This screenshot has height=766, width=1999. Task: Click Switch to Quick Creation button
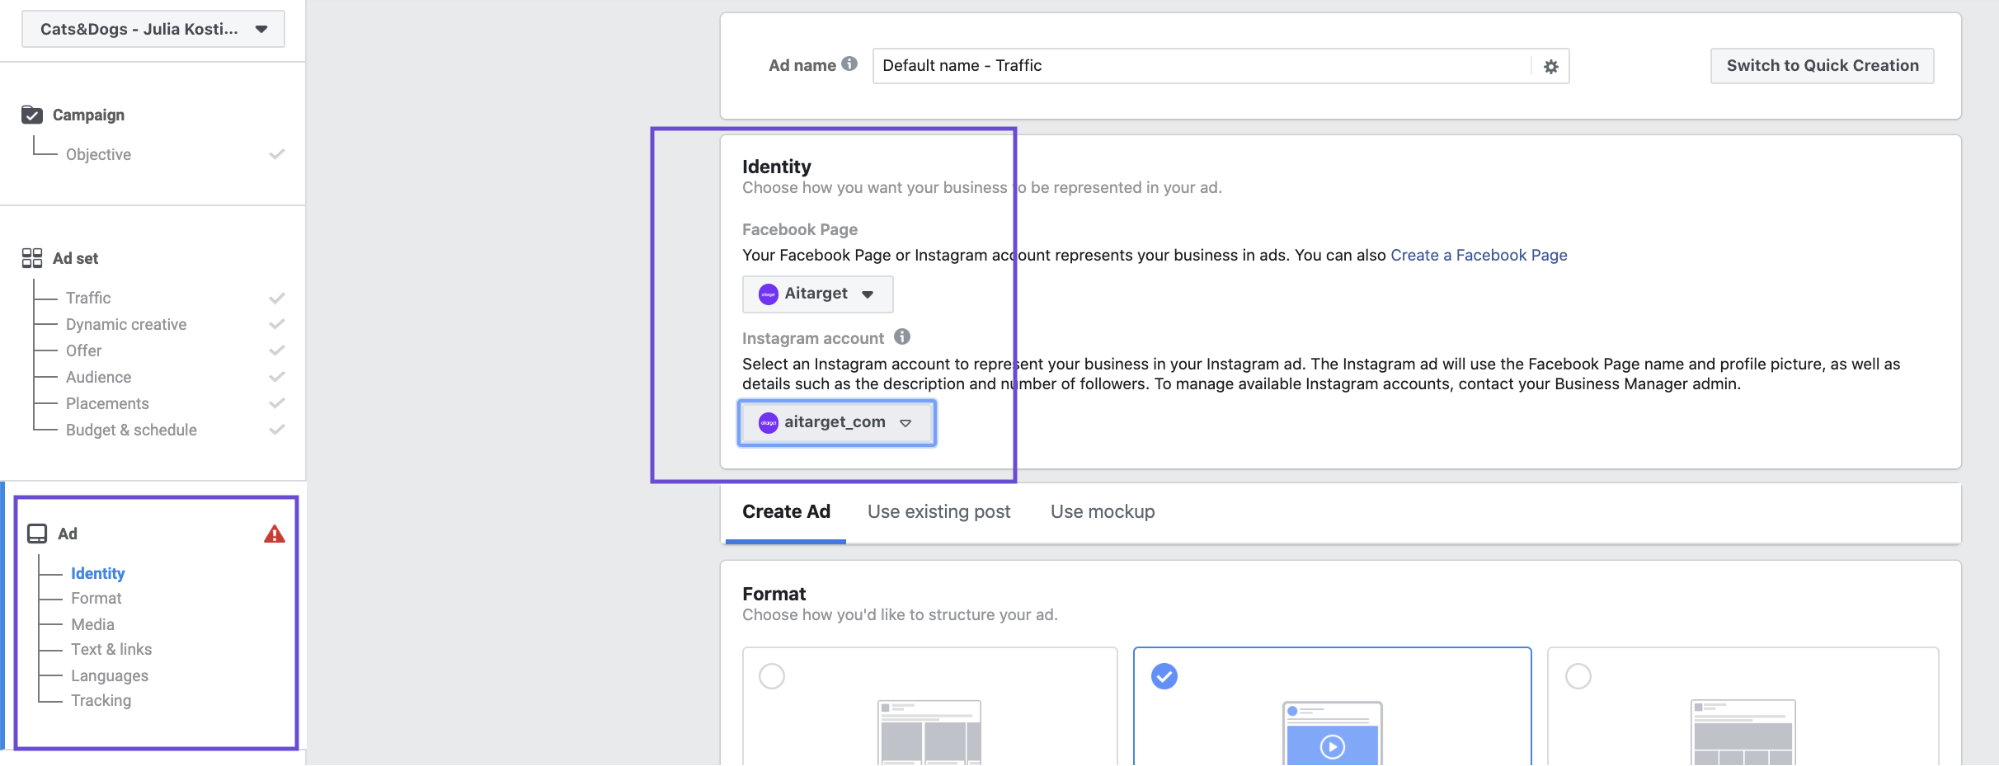click(1822, 66)
